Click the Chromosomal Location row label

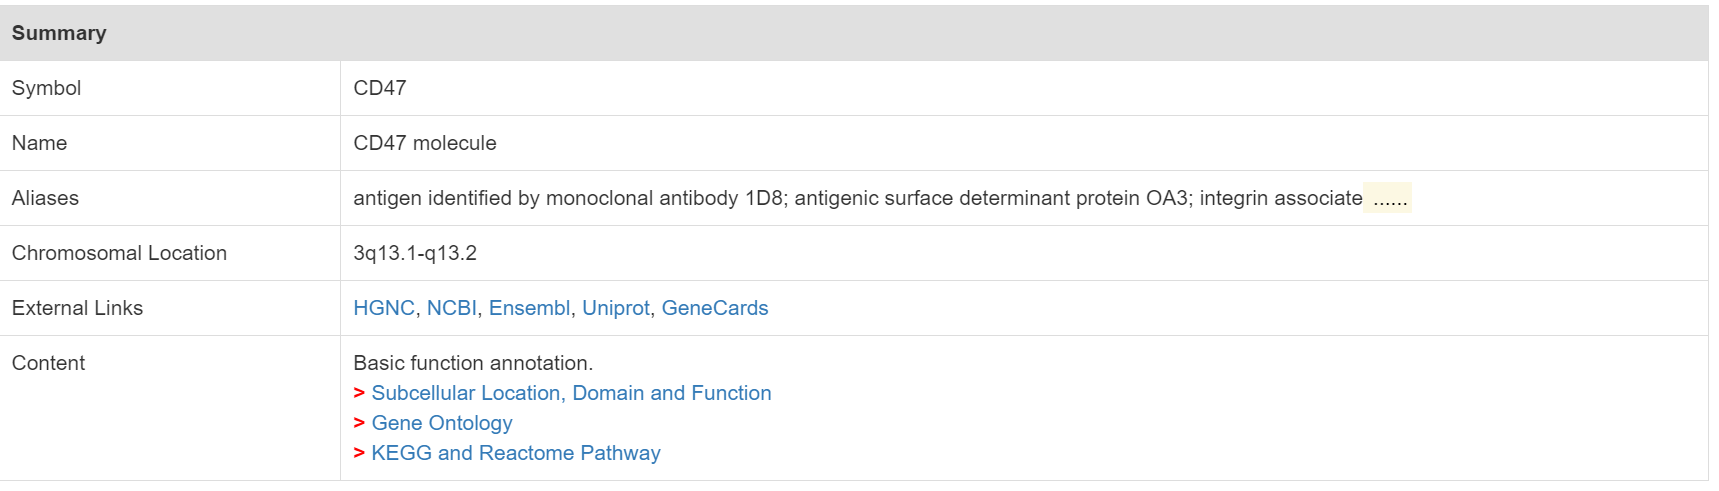point(119,253)
